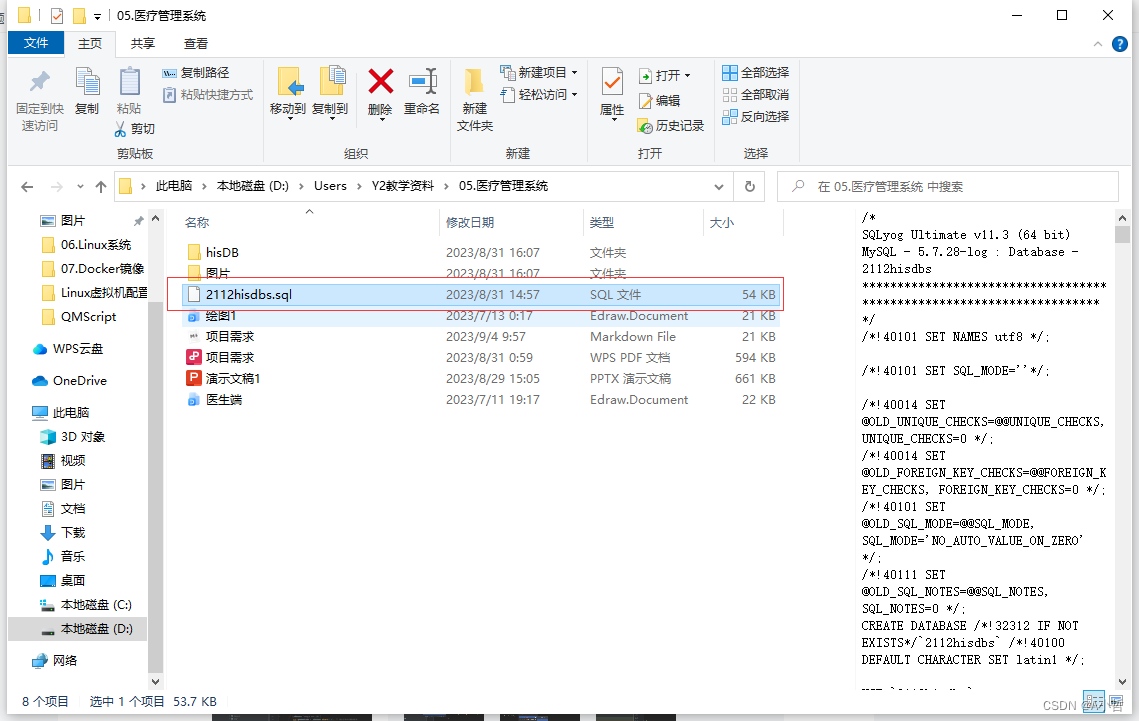Open the address bar history dropdown
Screen dimensions: 1139x721
coord(718,187)
